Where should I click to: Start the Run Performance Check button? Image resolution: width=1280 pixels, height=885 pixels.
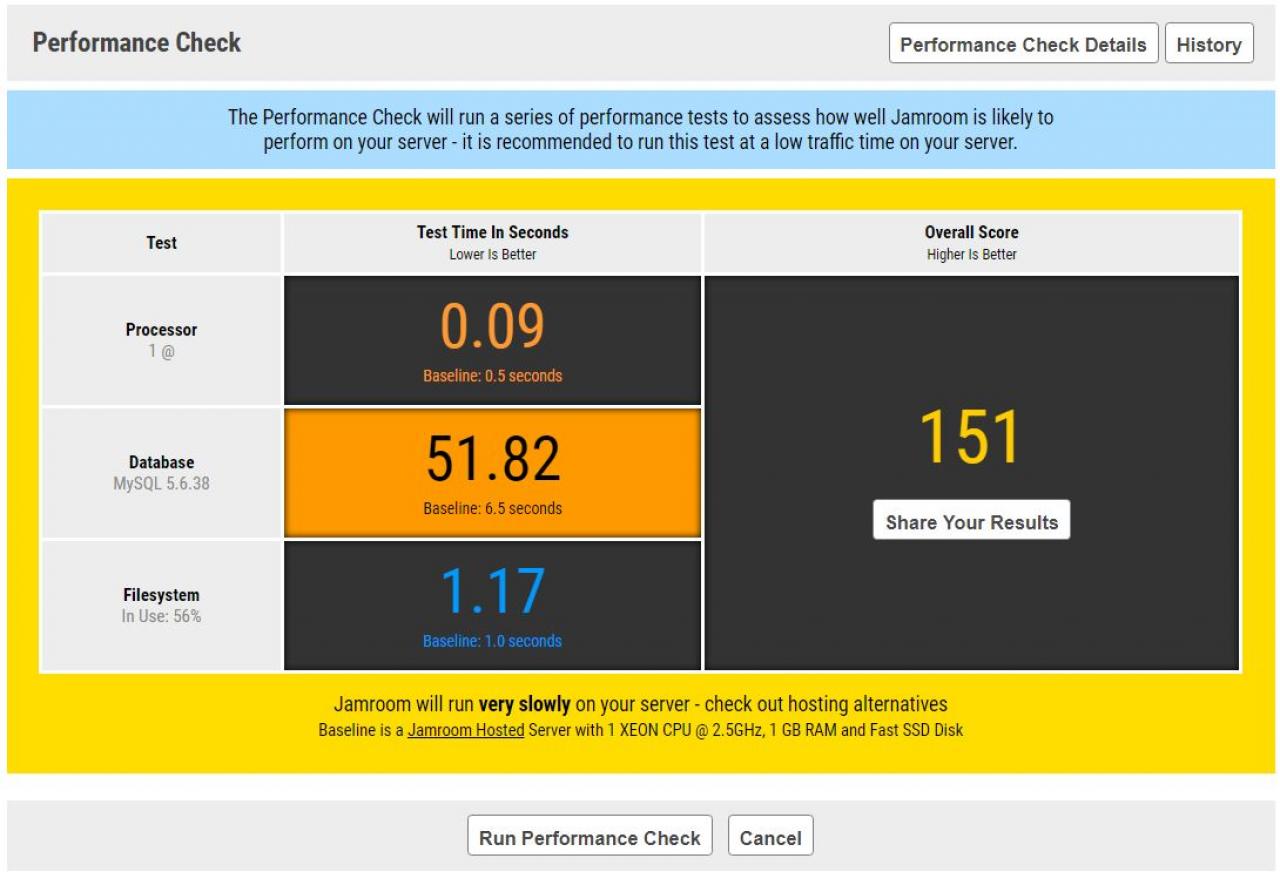[x=590, y=837]
